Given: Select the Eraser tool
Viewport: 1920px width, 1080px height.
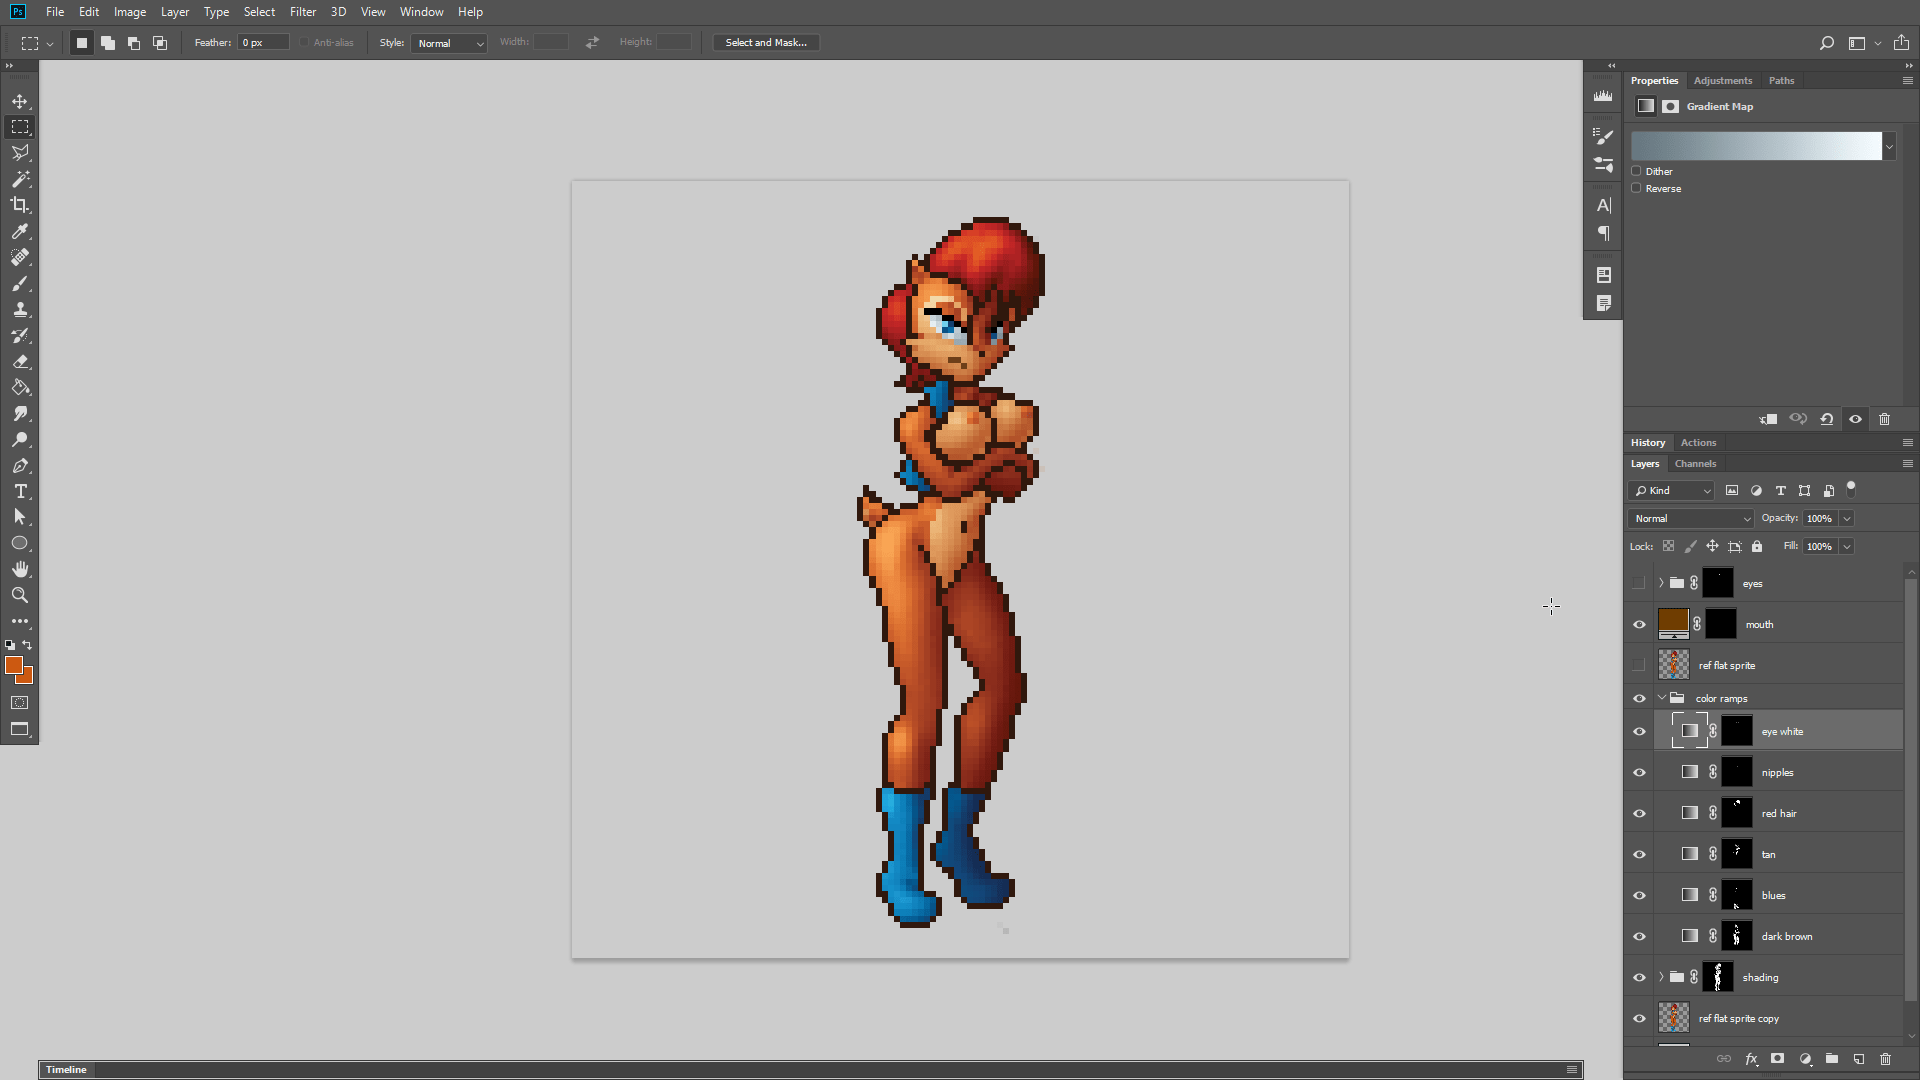Looking at the screenshot, I should point(20,362).
